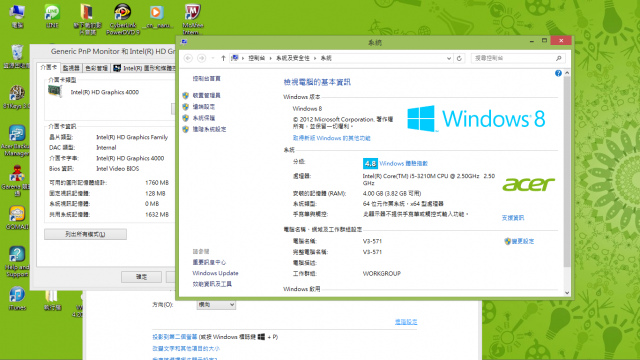Click the System window vertical scrollbar
Image resolution: width=640 pixels, height=360 pixels.
click(x=567, y=172)
